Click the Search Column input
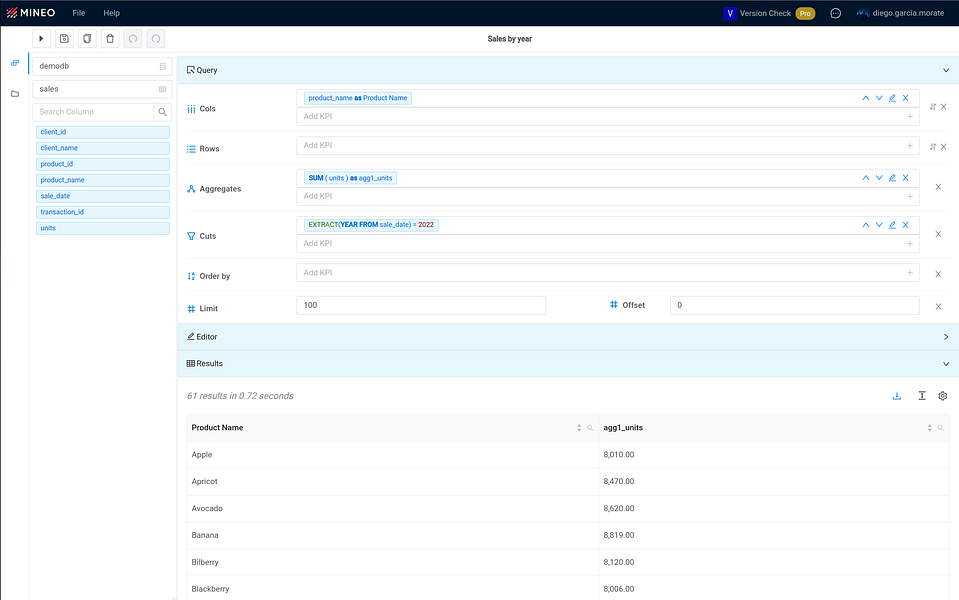 tap(93, 112)
